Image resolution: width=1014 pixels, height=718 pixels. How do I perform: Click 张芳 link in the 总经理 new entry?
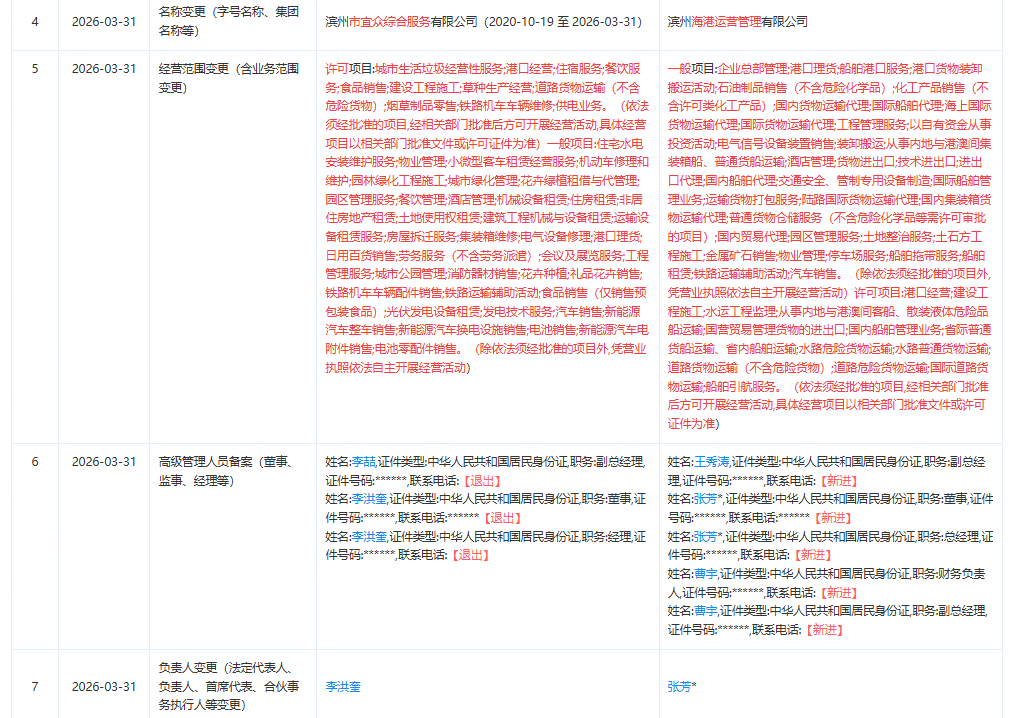708,536
